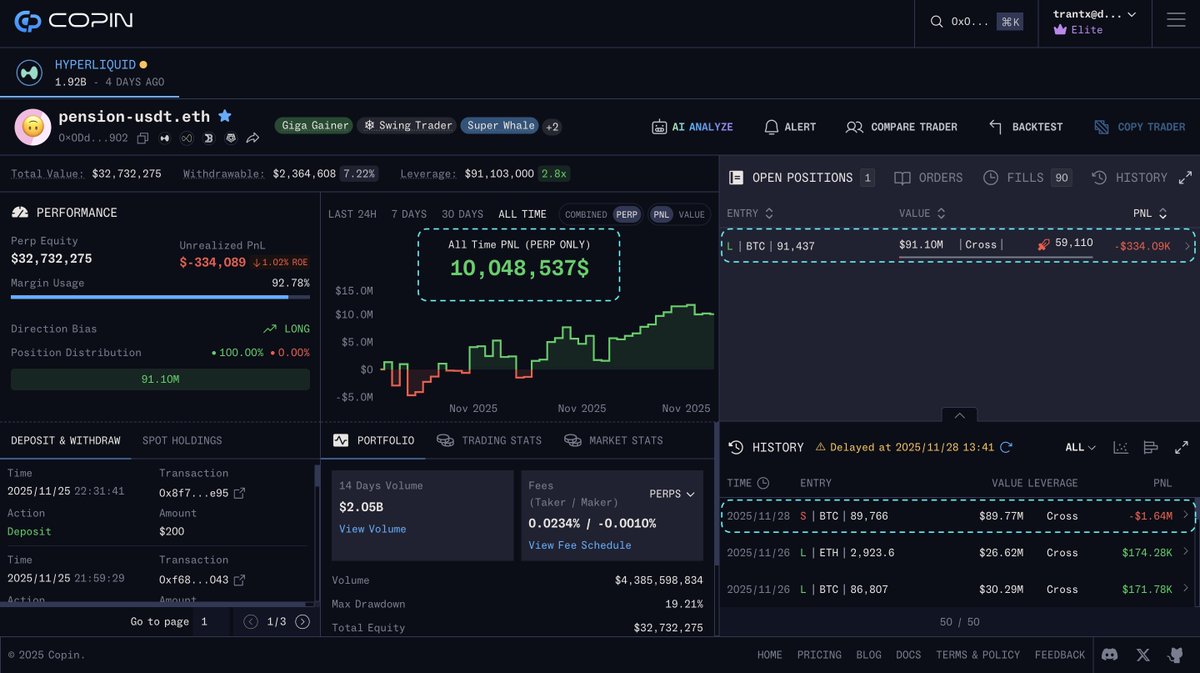The height and width of the screenshot is (673, 1200).
Task: Click the Copin logo
Action: click(x=74, y=21)
